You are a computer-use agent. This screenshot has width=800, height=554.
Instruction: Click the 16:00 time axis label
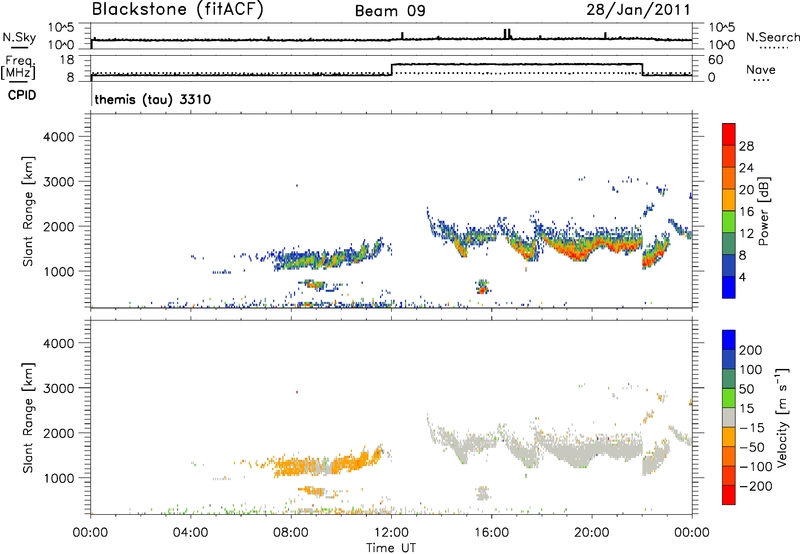pos(491,533)
